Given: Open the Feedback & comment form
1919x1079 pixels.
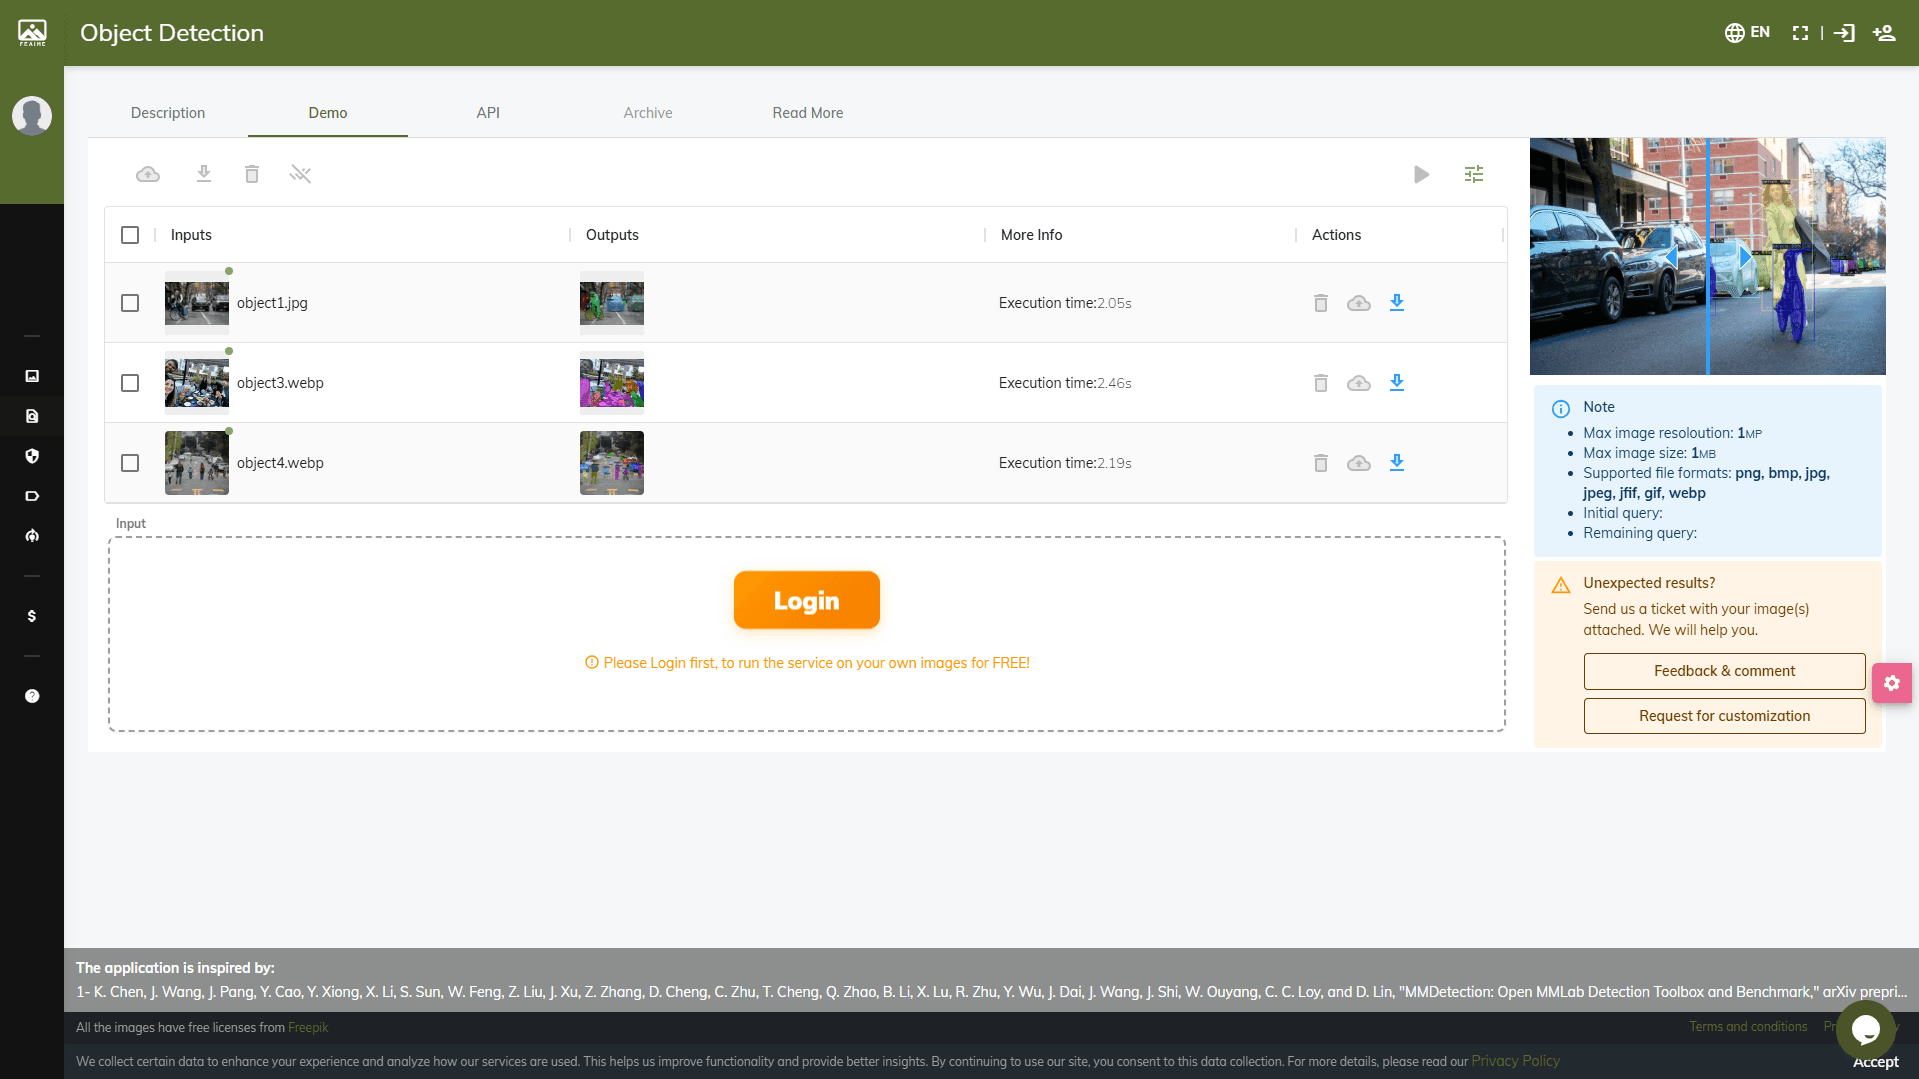Looking at the screenshot, I should pos(1723,671).
